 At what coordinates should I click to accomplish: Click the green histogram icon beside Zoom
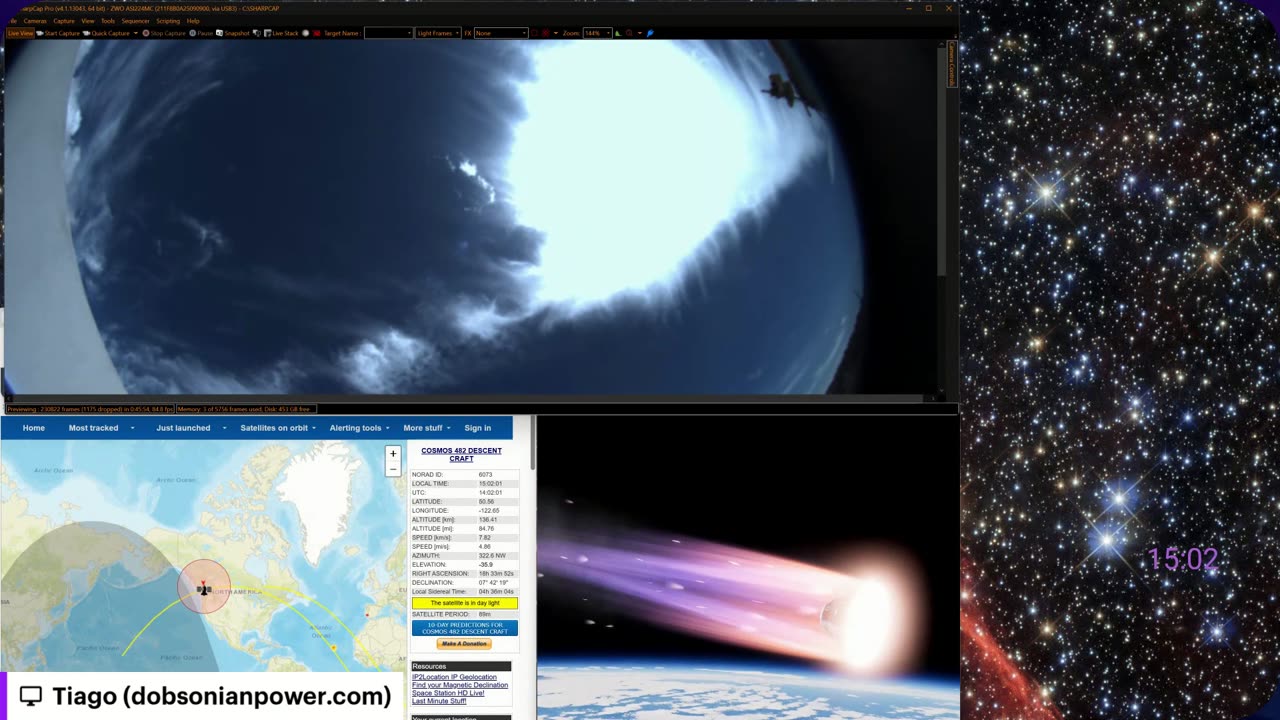pos(618,33)
